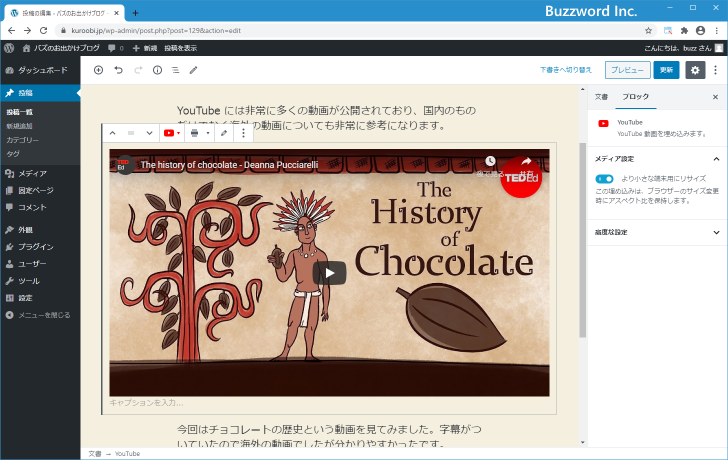Image resolution: width=728 pixels, height=460 pixels.
Task: Click the block drag handle
Action: click(131, 133)
